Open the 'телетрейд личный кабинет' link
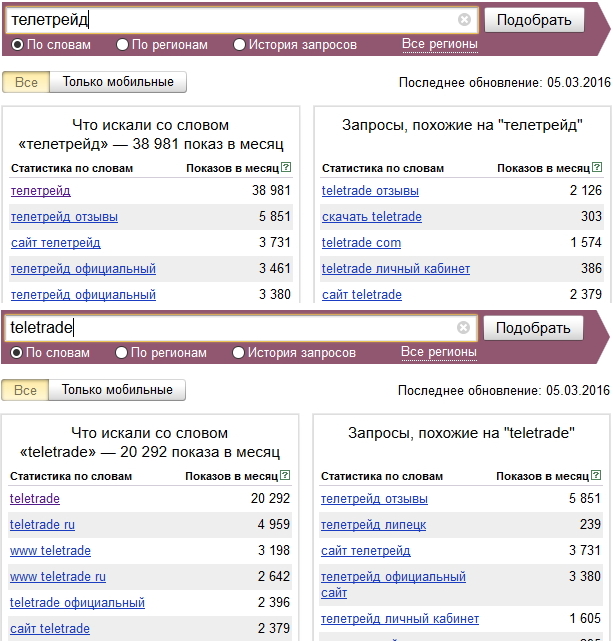 click(x=400, y=619)
